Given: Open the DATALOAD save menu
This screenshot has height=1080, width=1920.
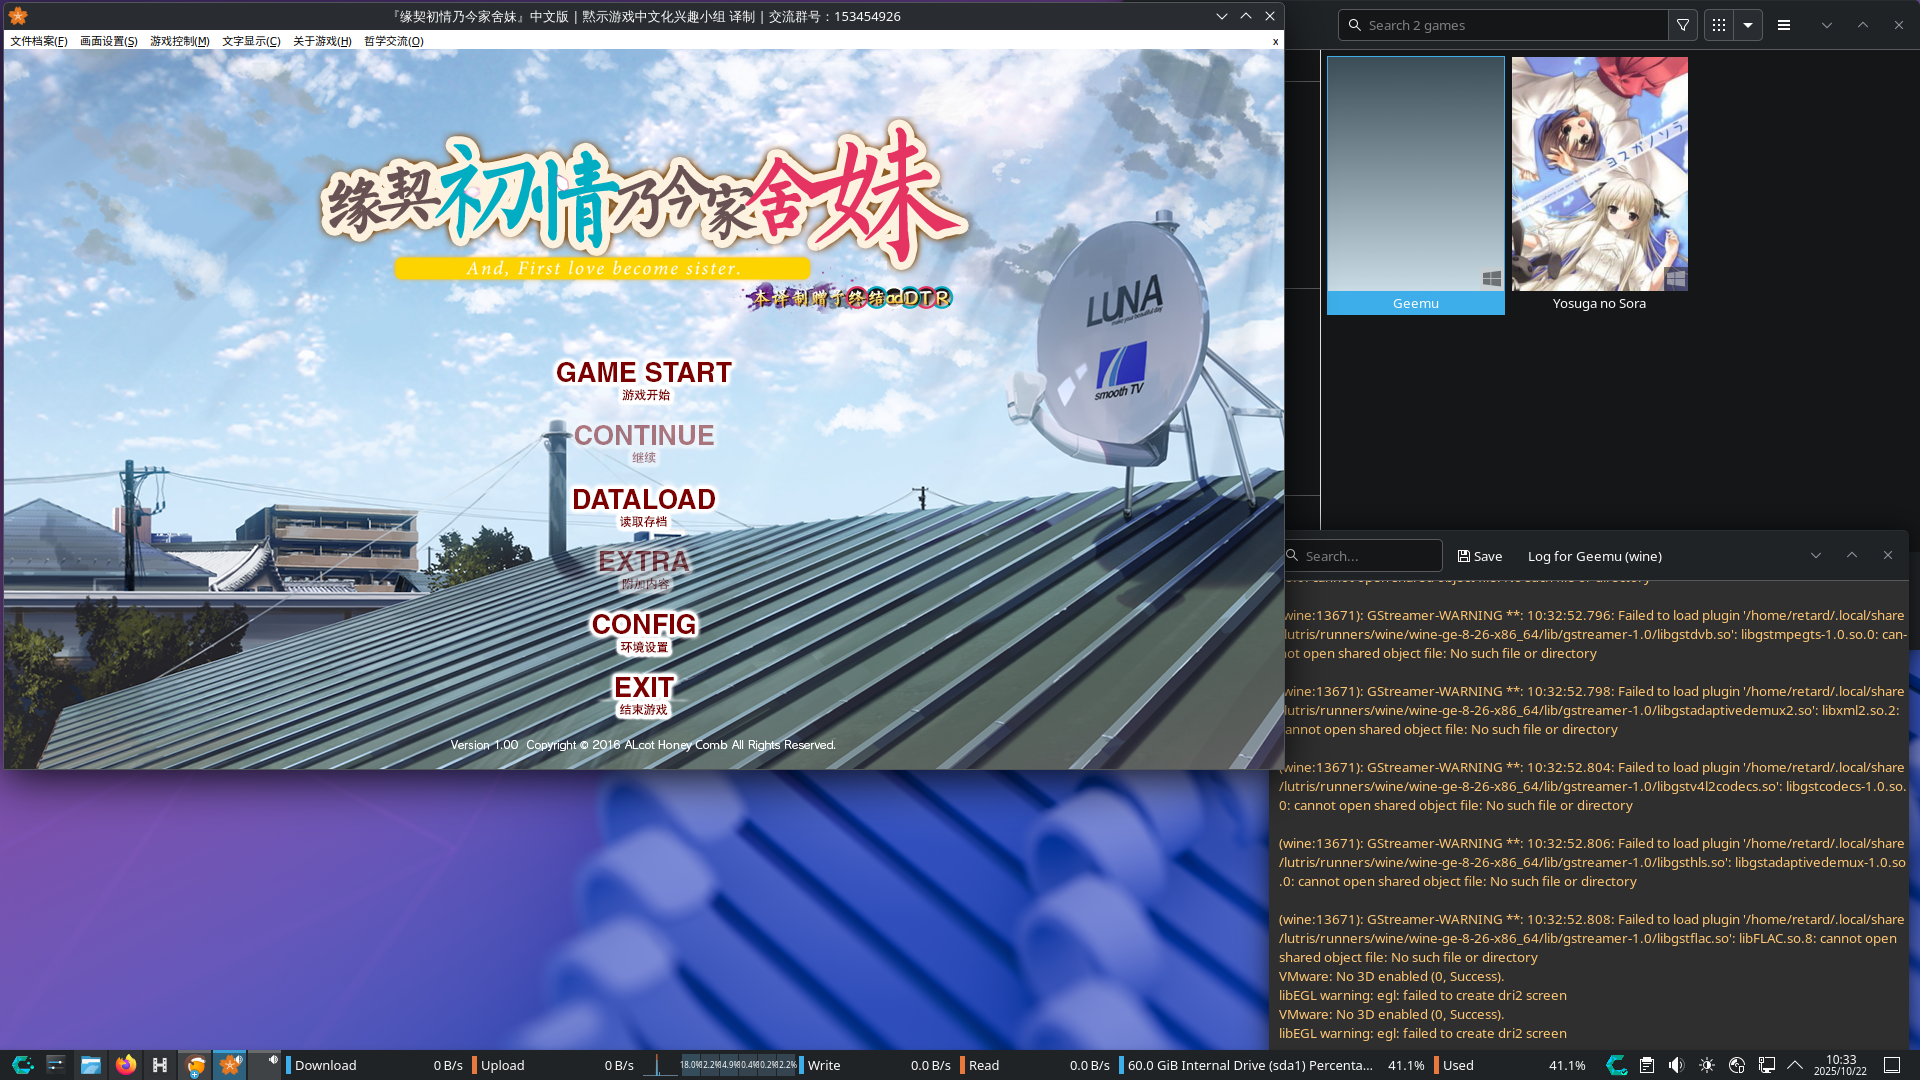Looking at the screenshot, I should [644, 500].
